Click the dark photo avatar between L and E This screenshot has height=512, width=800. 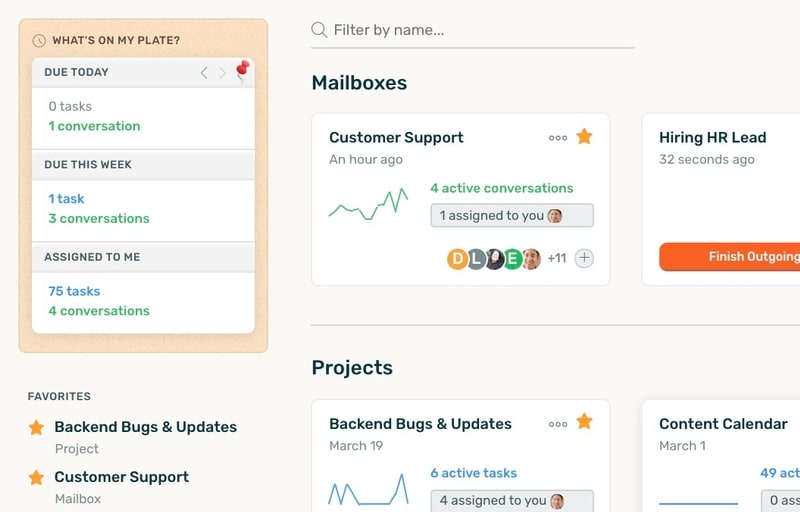494,259
